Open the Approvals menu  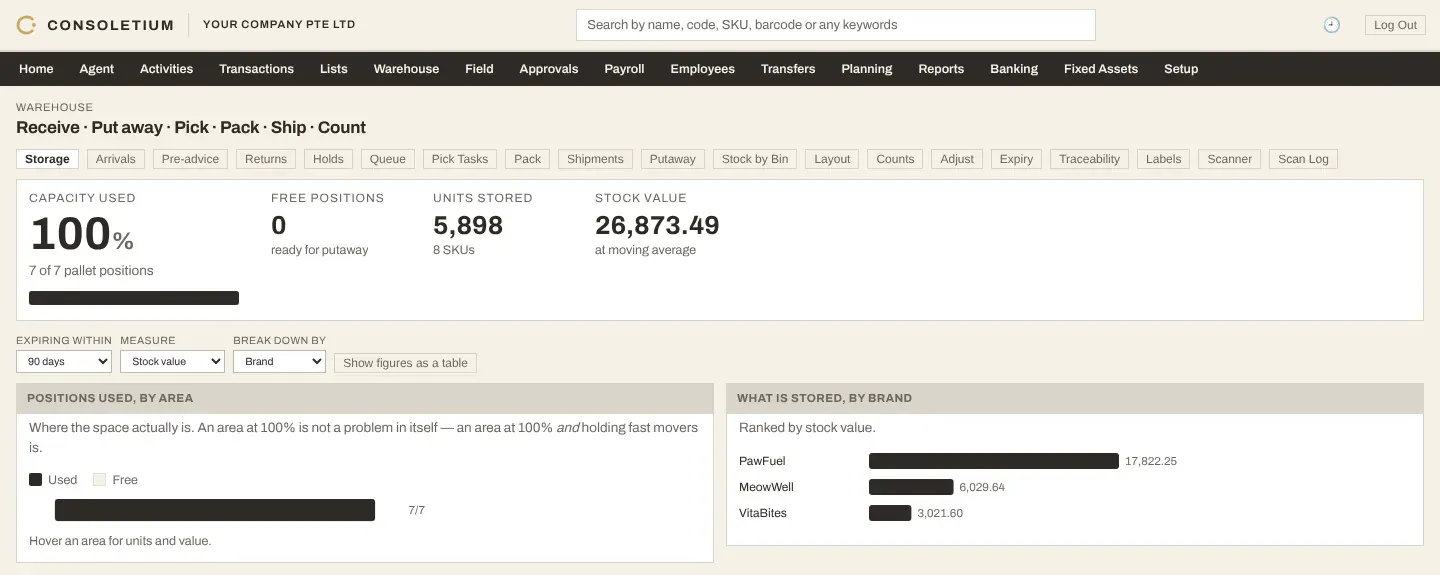549,69
